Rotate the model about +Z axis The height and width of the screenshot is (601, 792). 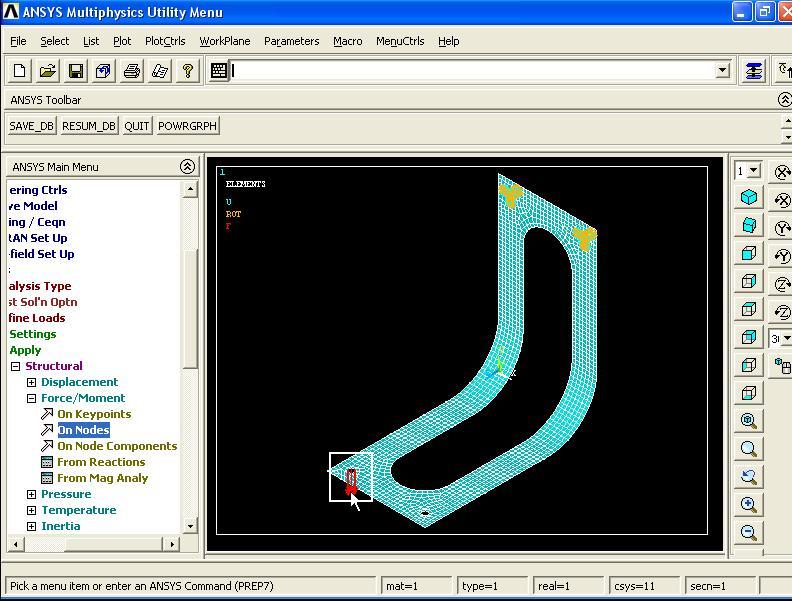coord(782,284)
